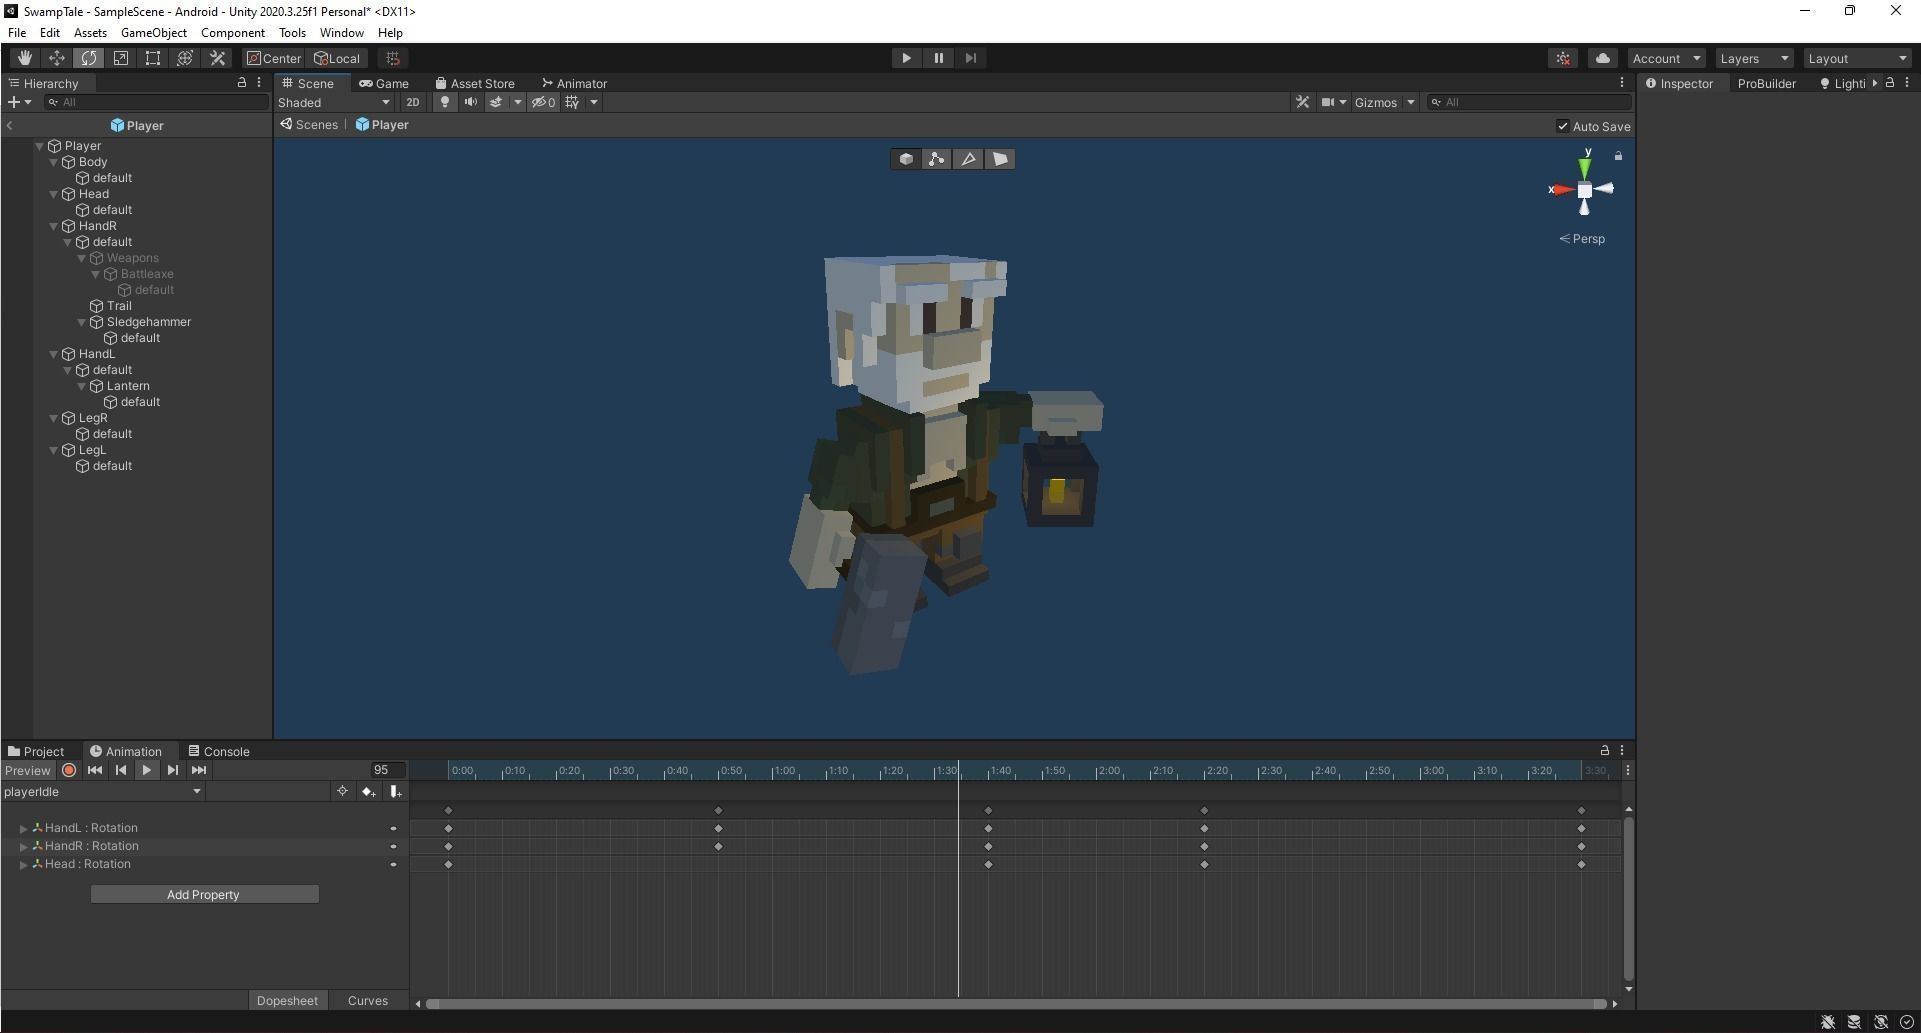Screen dimensions: 1921x1033
Task: Toggle scene effects rendering
Action: (495, 102)
